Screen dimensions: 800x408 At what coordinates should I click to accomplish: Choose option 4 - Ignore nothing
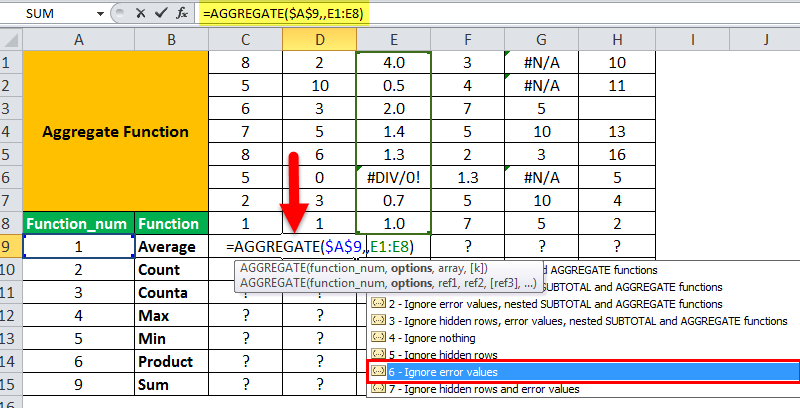[x=583, y=338]
